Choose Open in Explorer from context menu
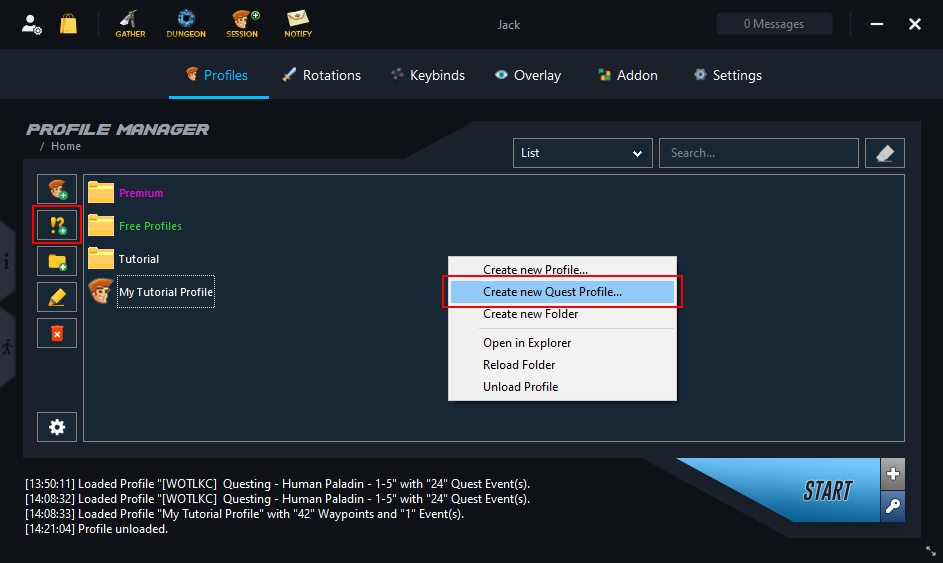 click(x=527, y=343)
